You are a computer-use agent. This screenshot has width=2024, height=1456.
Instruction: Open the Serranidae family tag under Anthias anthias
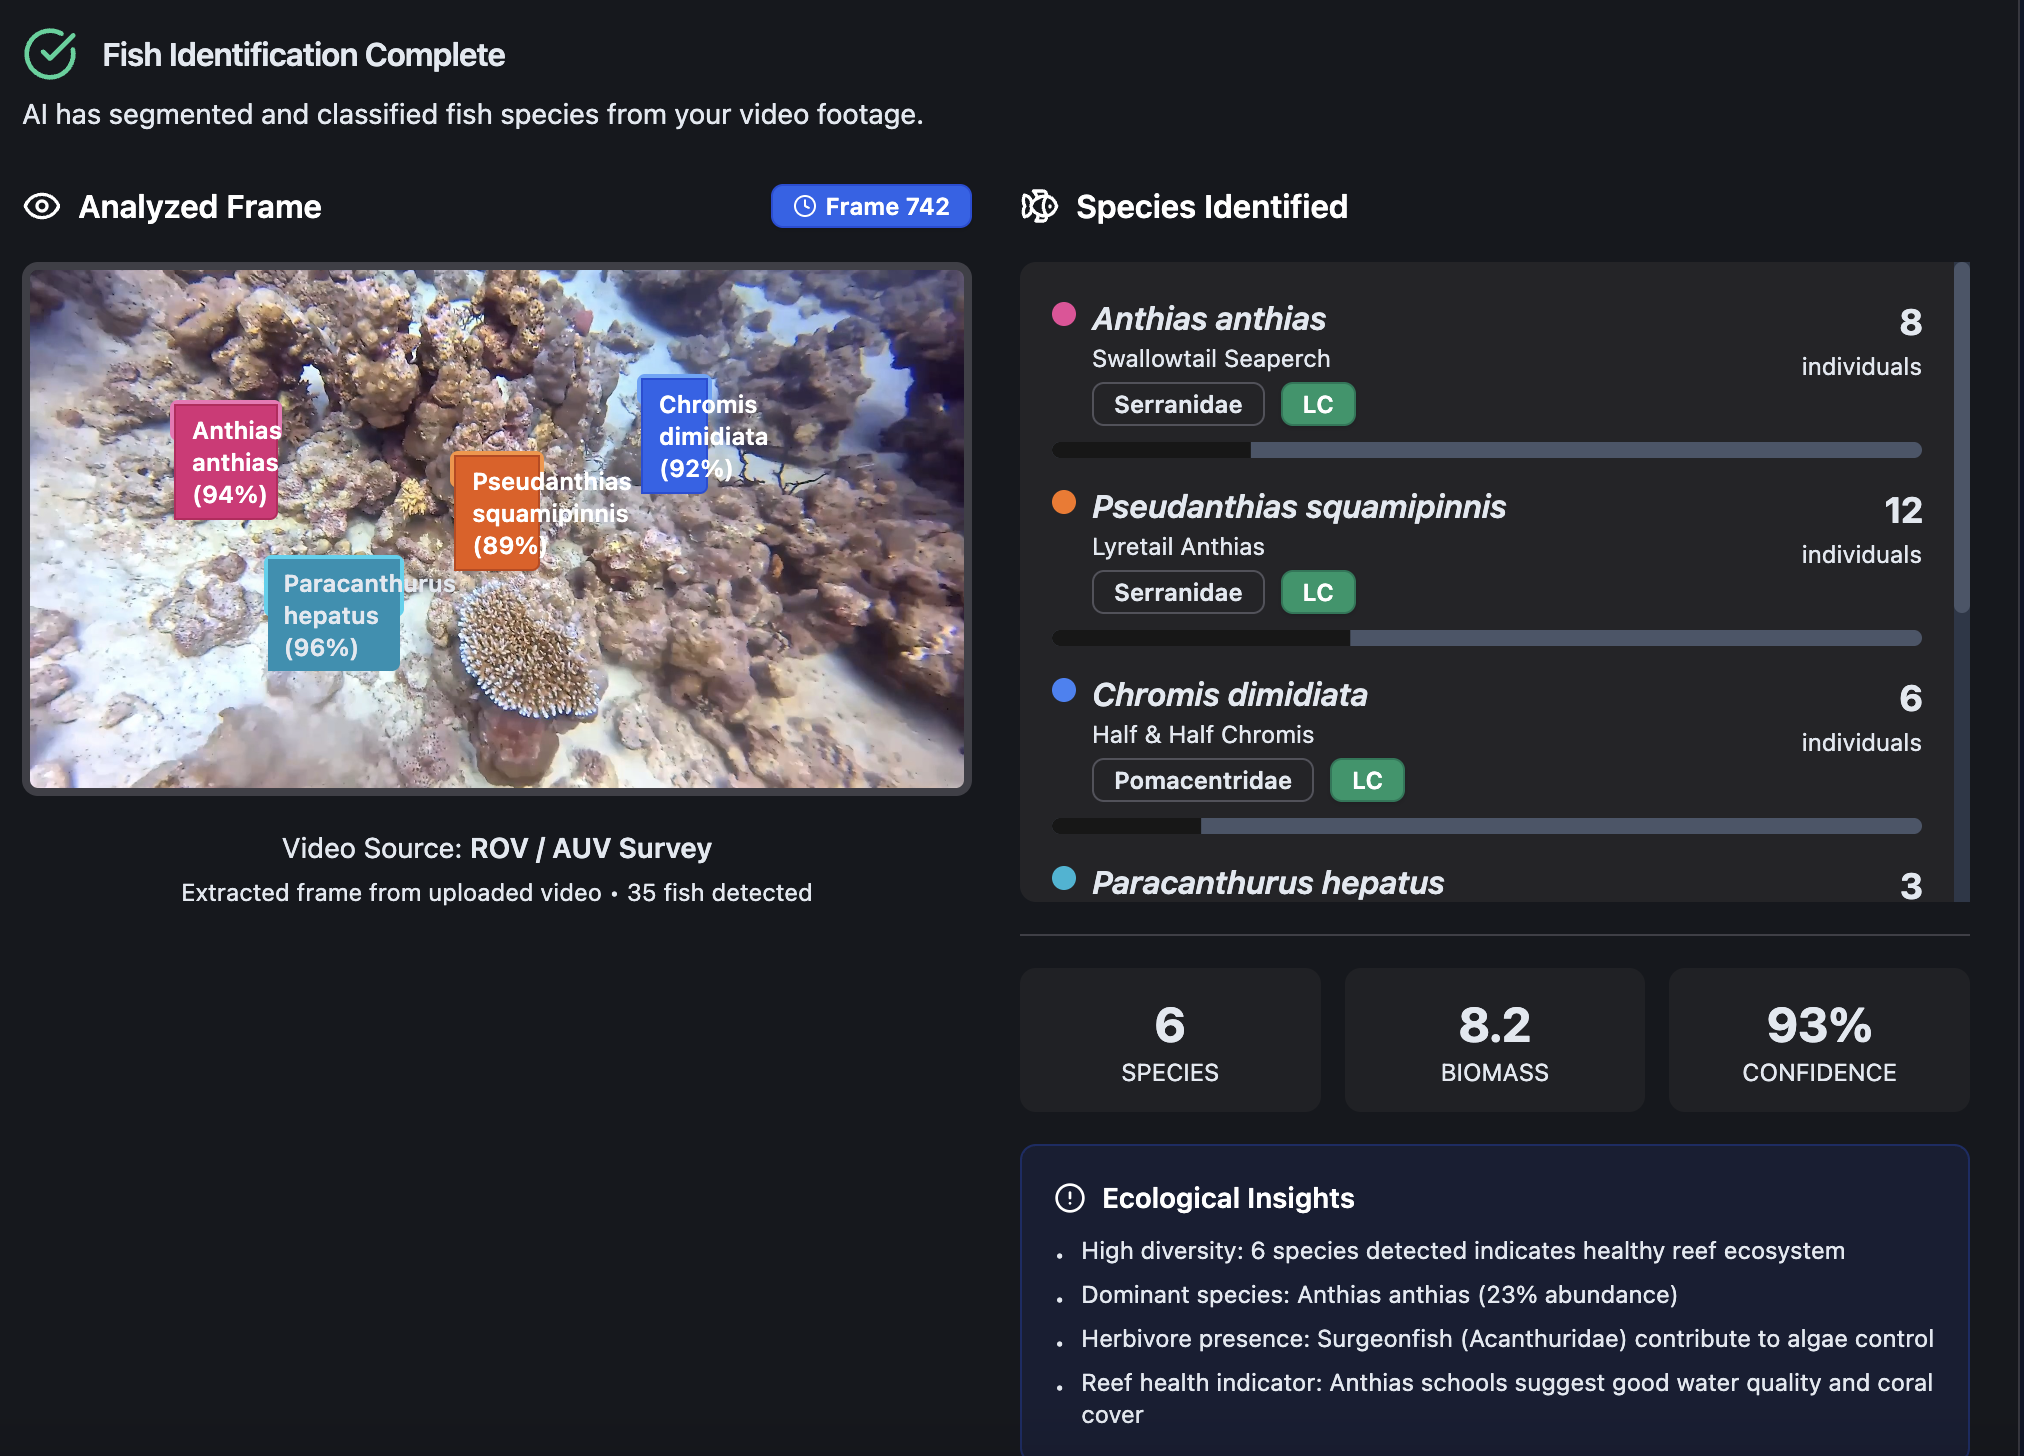pos(1178,404)
